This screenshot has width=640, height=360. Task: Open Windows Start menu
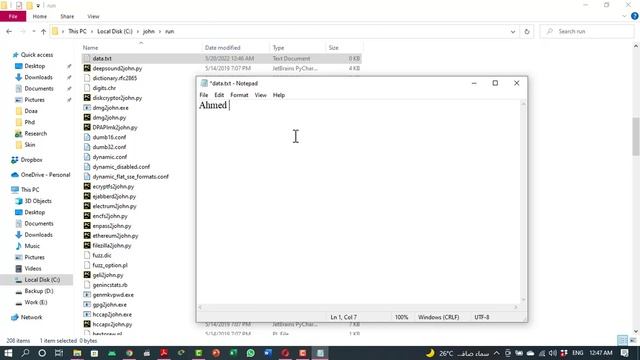tap(8, 353)
